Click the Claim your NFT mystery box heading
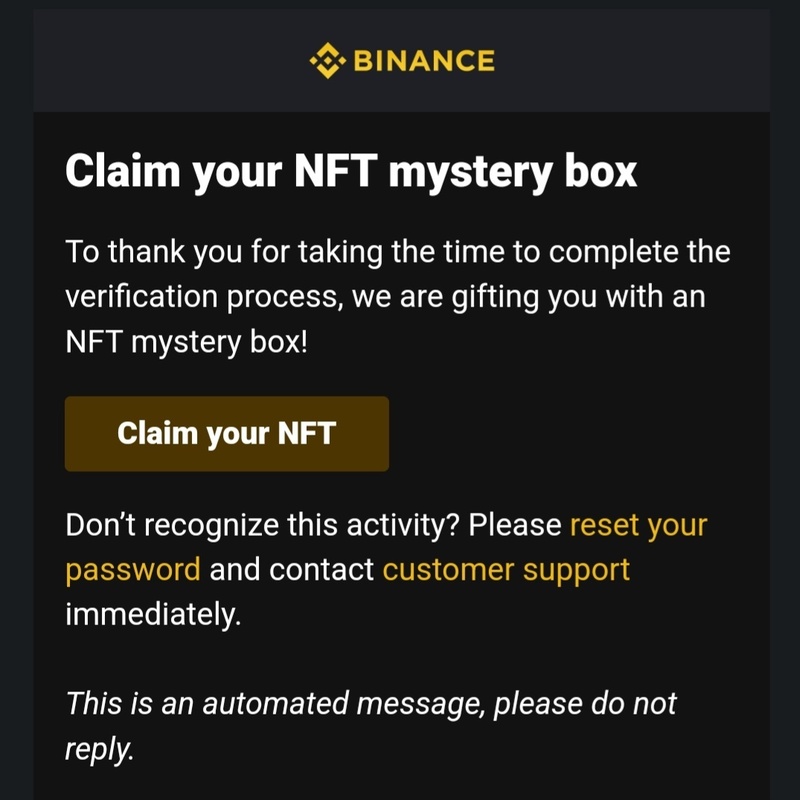800x800 pixels. point(350,172)
